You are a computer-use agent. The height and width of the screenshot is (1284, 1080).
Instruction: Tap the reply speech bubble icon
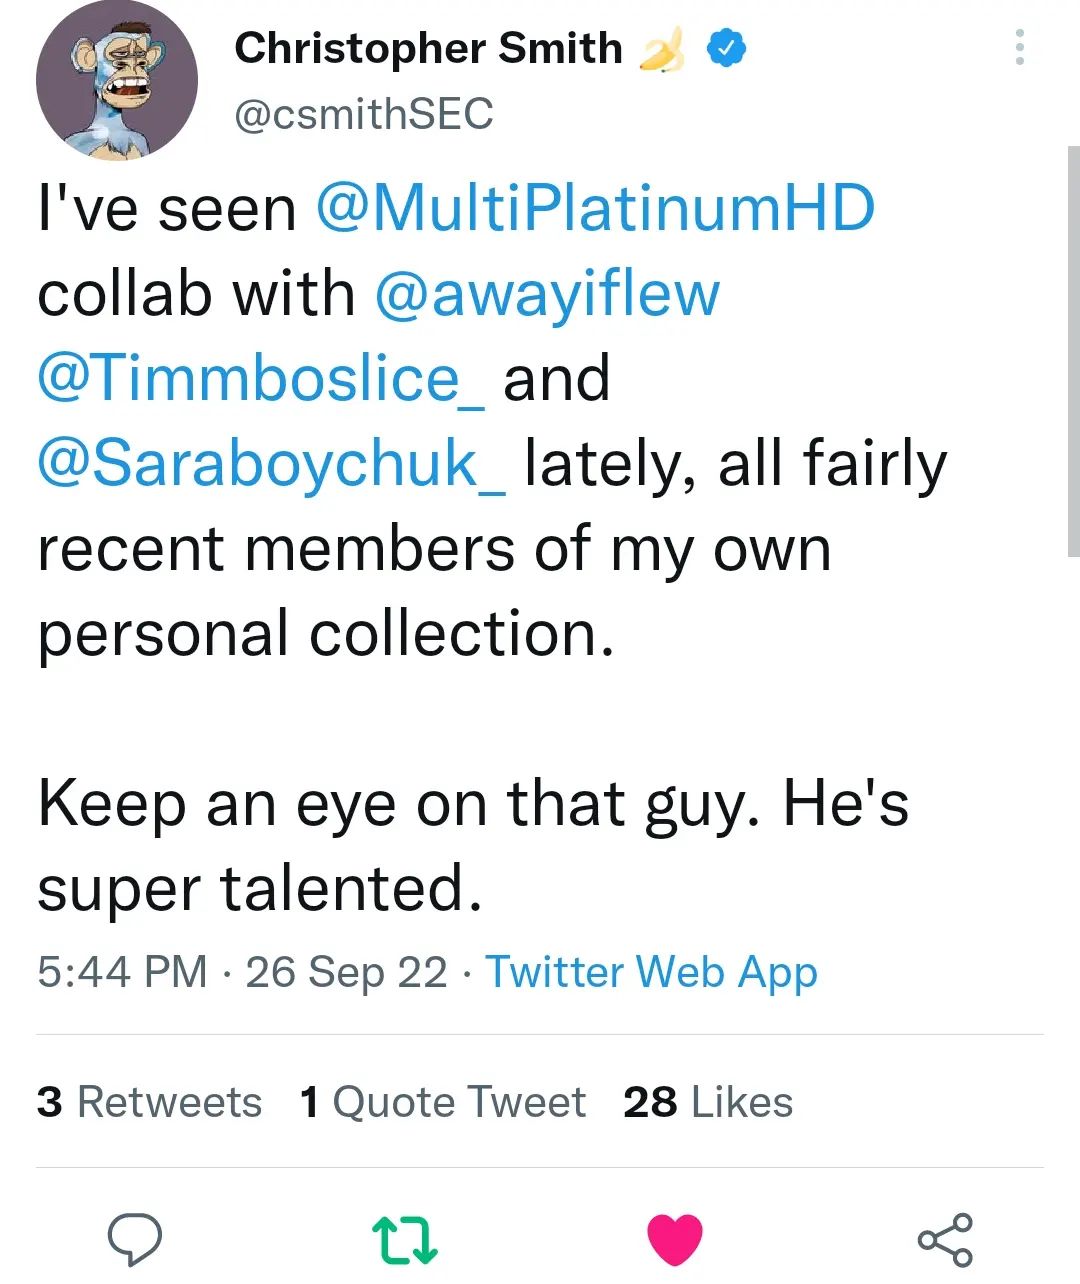[135, 1240]
